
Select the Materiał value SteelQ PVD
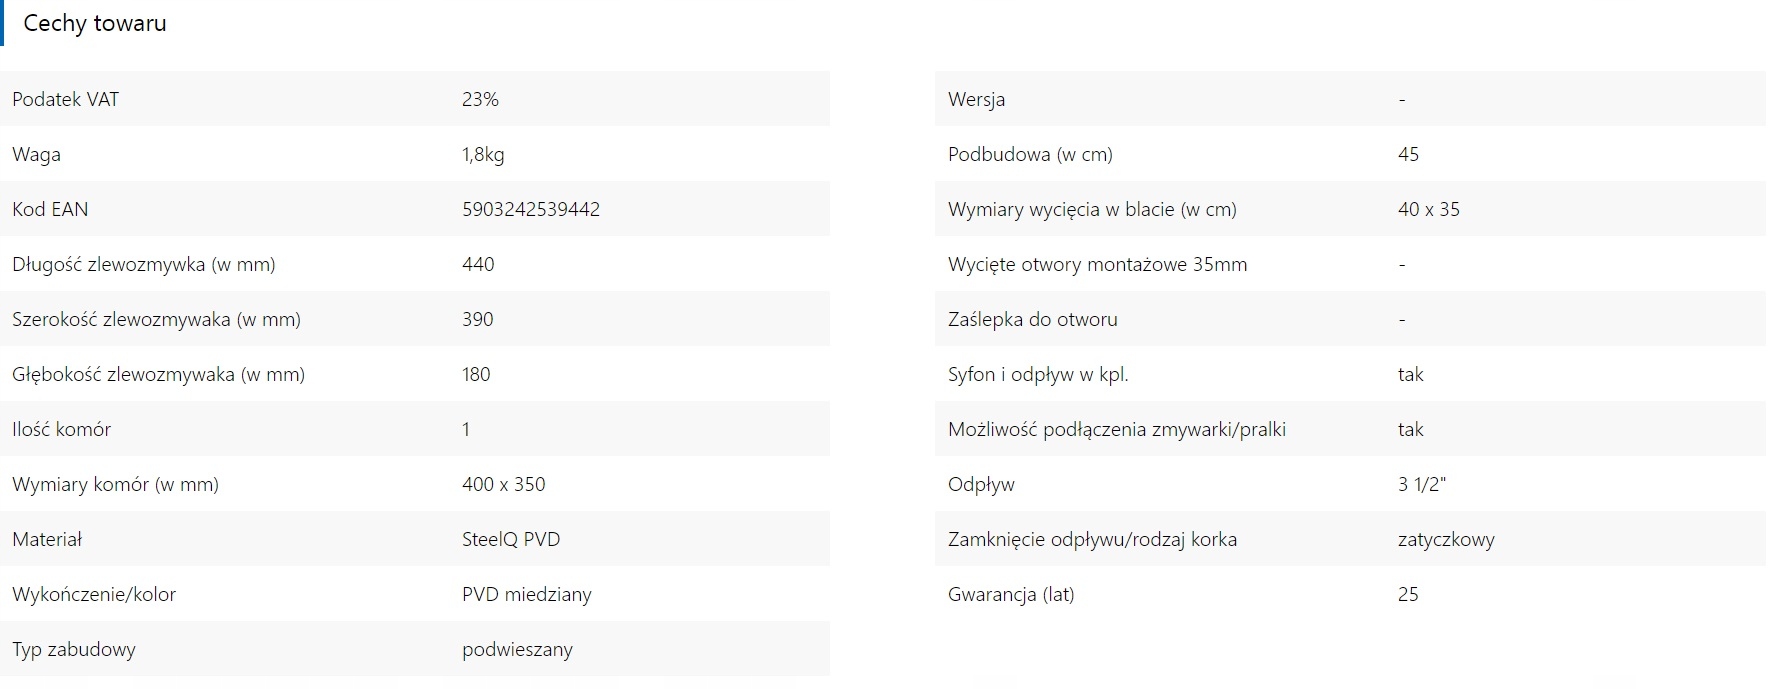(511, 539)
